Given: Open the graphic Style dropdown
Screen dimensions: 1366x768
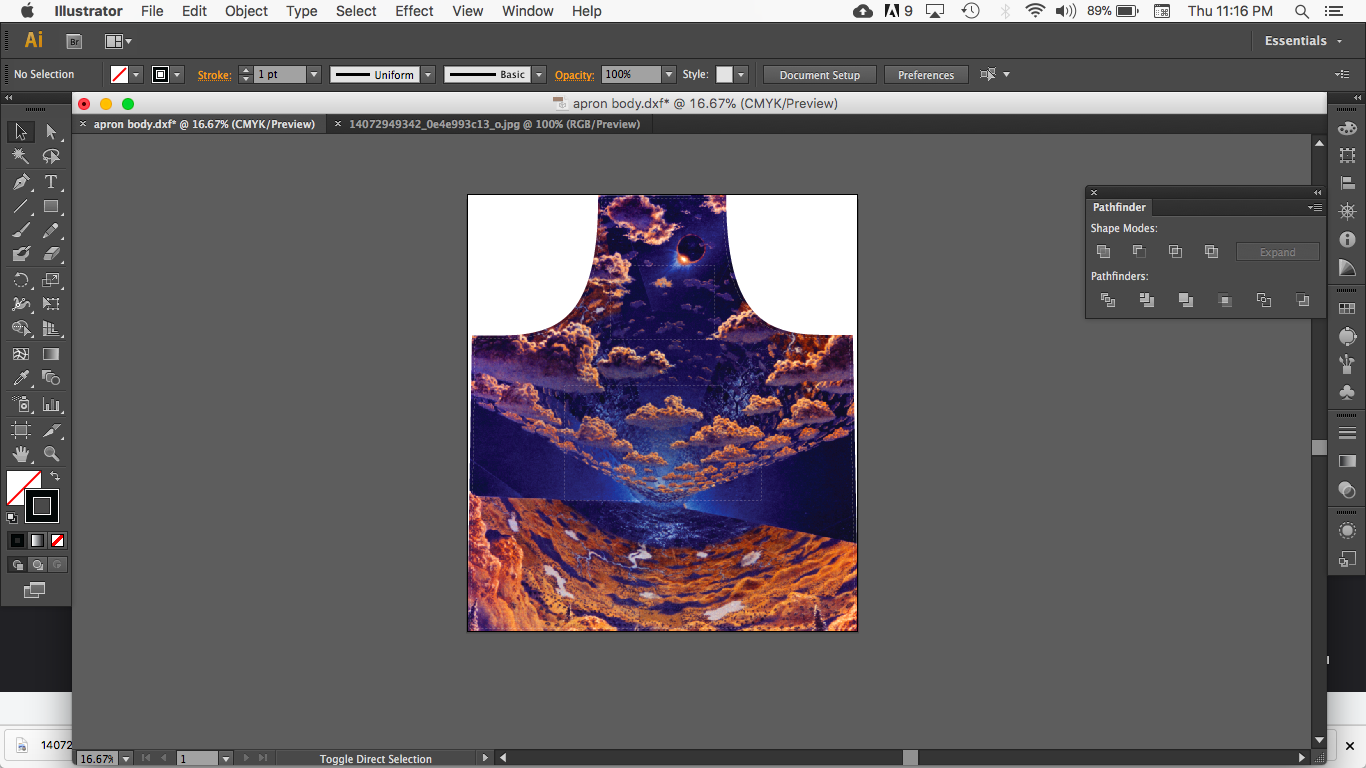Looking at the screenshot, I should (x=740, y=75).
